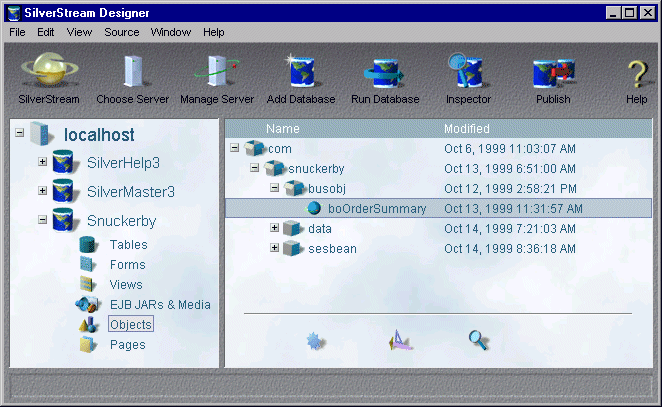Click date 'Oct 14, 1999 7:21:03 AM'
Viewport: 662px width, 407px height.
point(510,228)
